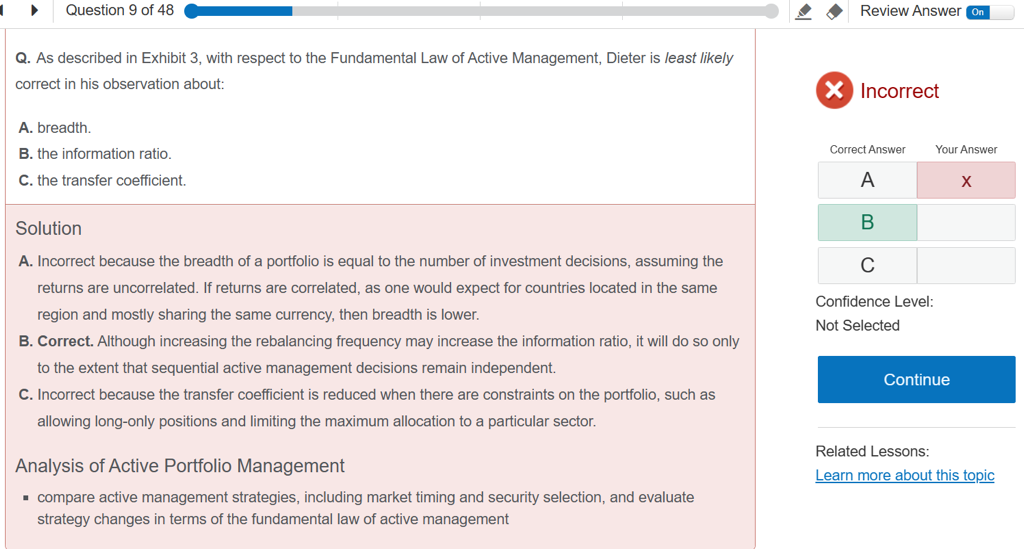This screenshot has height=549, width=1024.
Task: Select the highlighter pen tool
Action: (x=803, y=12)
